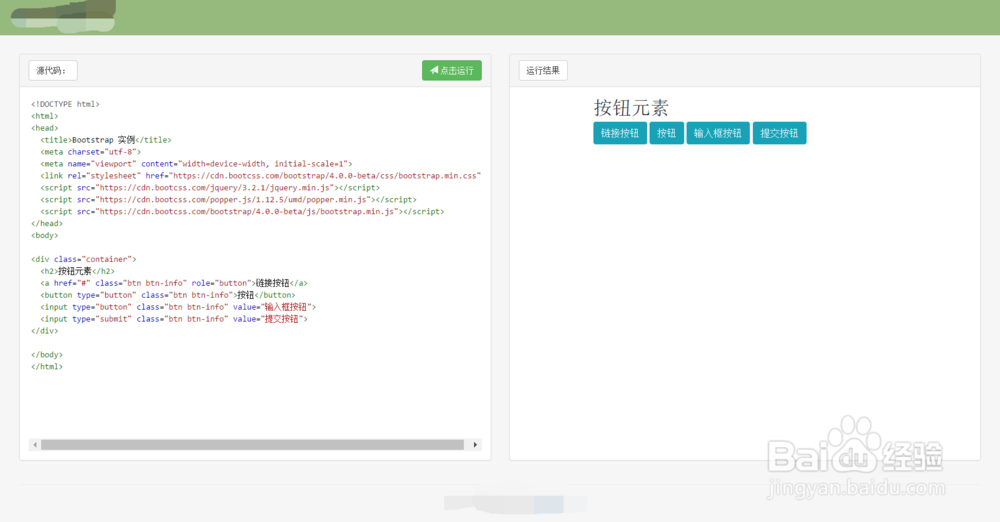Image resolution: width=1000 pixels, height=522 pixels.
Task: Click the opening <head> code line
Action: point(45,128)
